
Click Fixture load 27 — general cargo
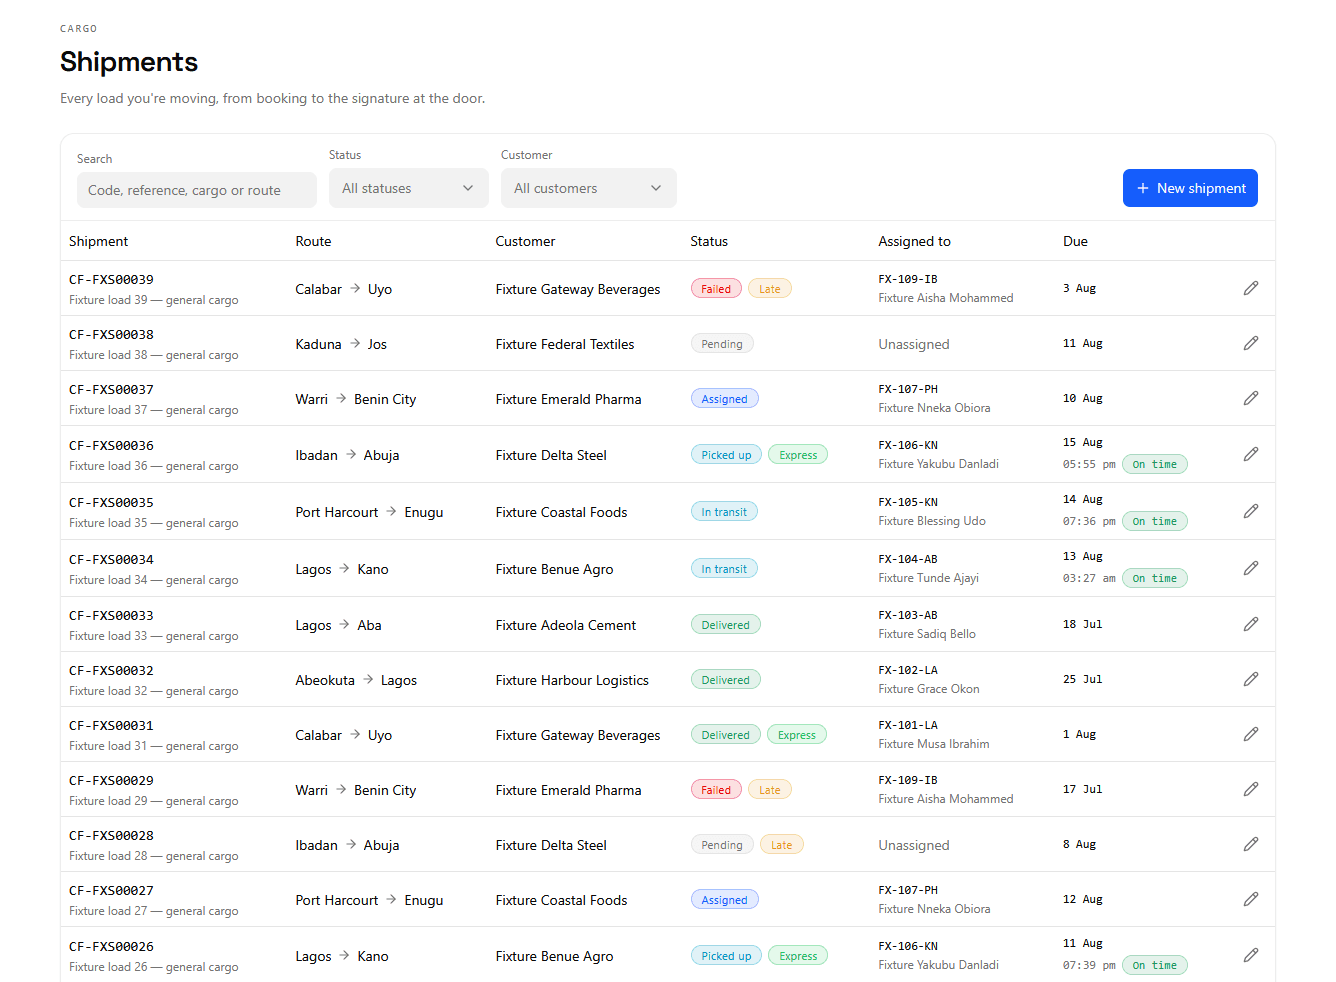154,911
